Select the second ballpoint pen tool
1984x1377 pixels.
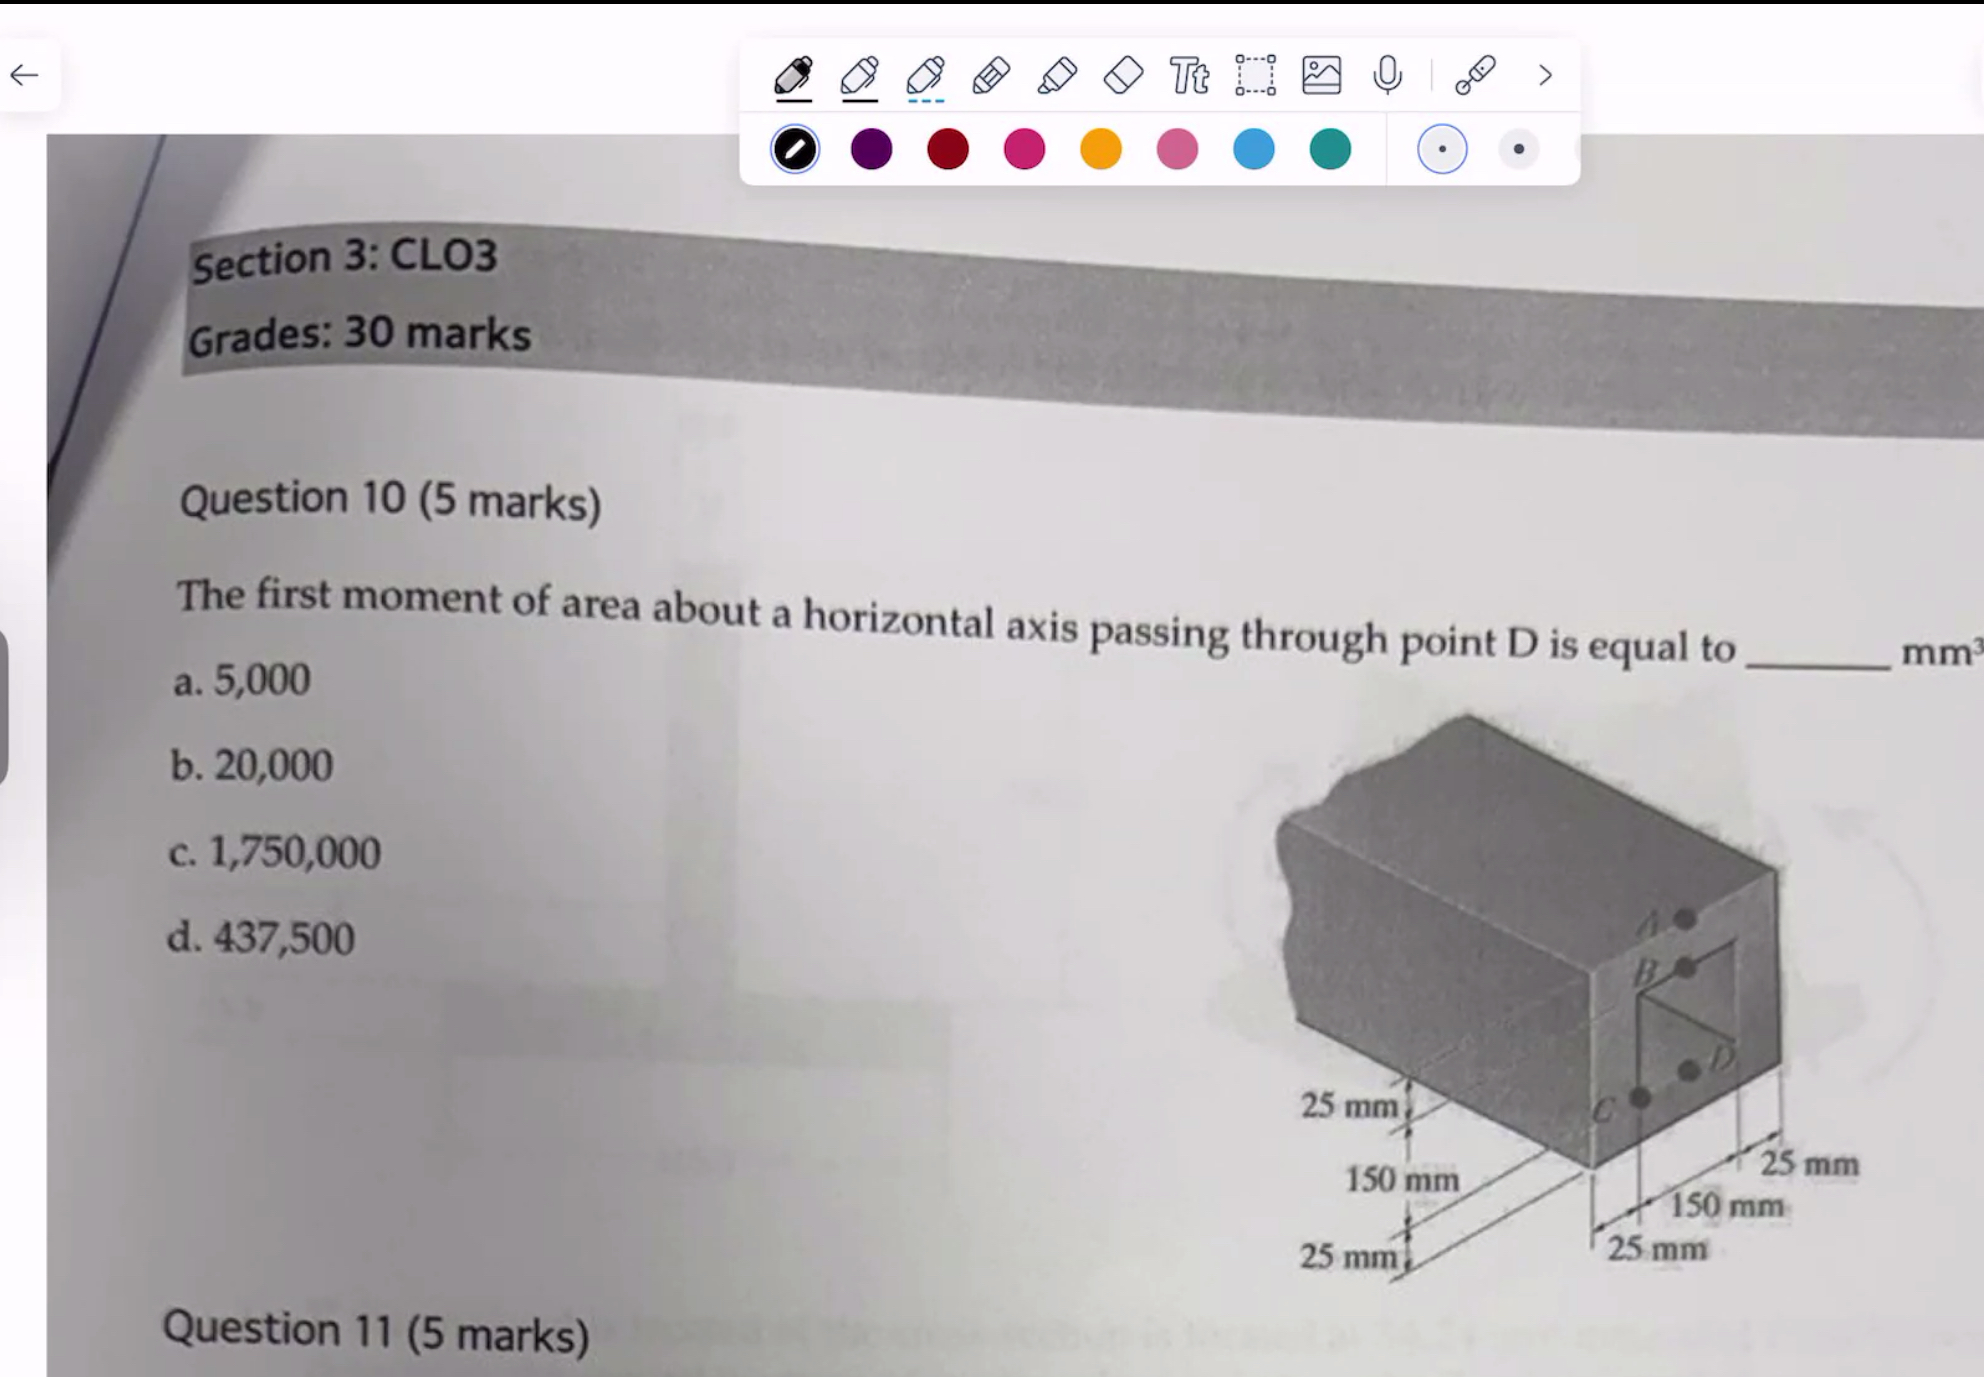click(x=862, y=76)
